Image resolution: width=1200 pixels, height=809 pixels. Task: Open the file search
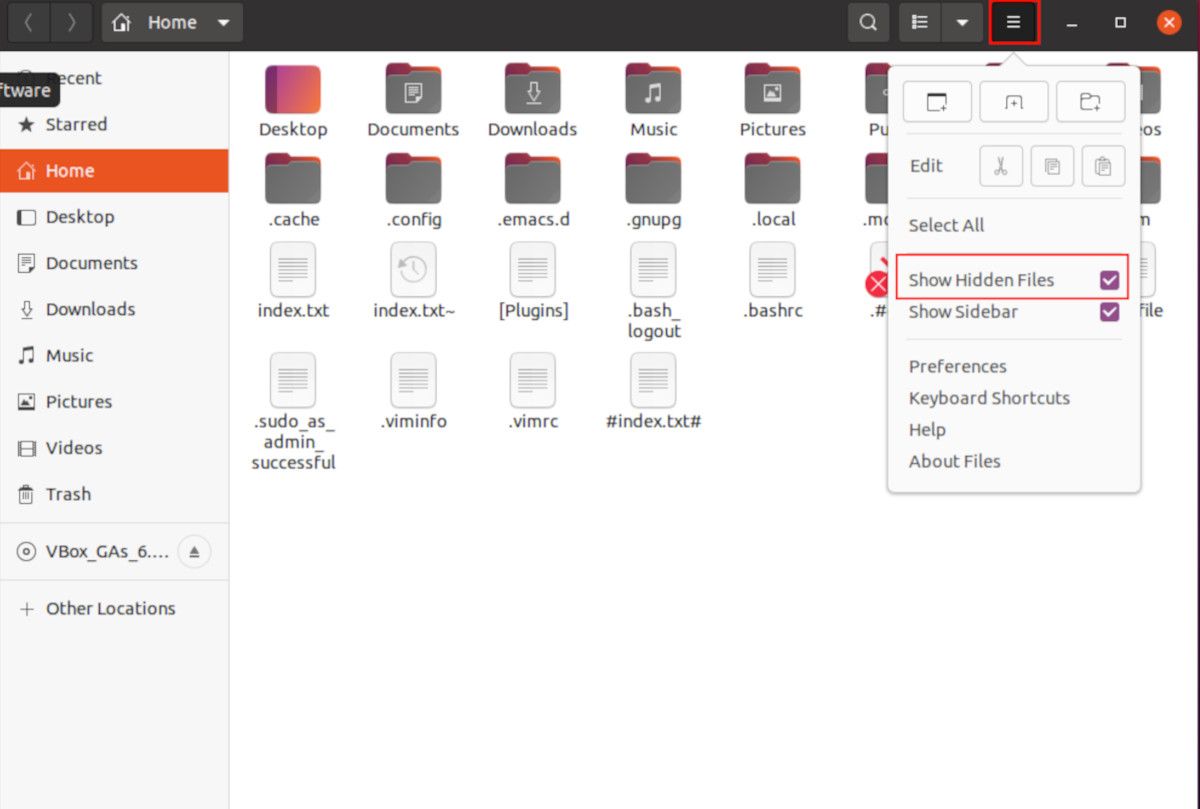pyautogui.click(x=868, y=21)
